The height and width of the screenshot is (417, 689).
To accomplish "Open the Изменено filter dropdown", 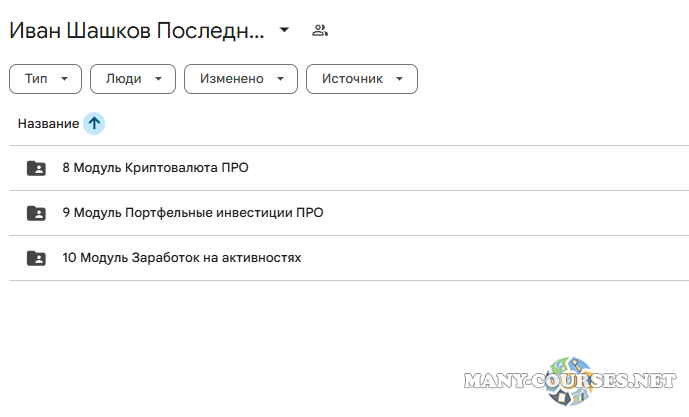I will pos(240,79).
